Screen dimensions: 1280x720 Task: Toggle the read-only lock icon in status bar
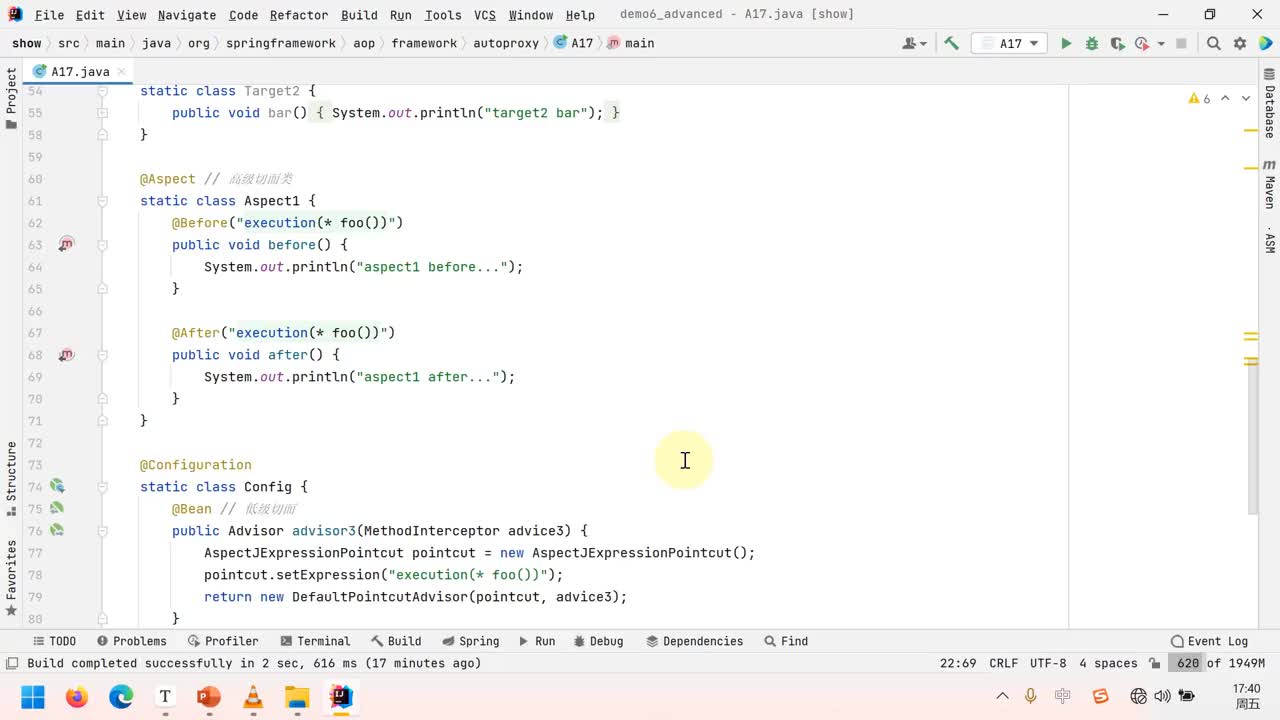pyautogui.click(x=1155, y=663)
